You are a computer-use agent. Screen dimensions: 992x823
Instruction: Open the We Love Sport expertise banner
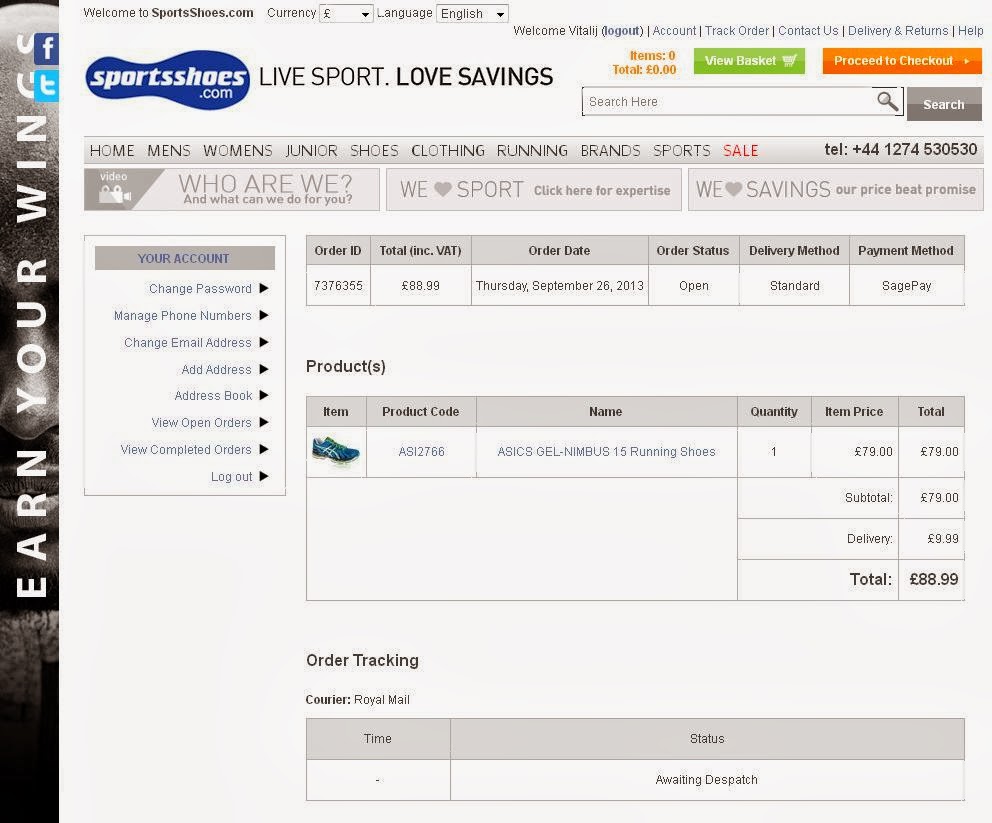coord(533,189)
